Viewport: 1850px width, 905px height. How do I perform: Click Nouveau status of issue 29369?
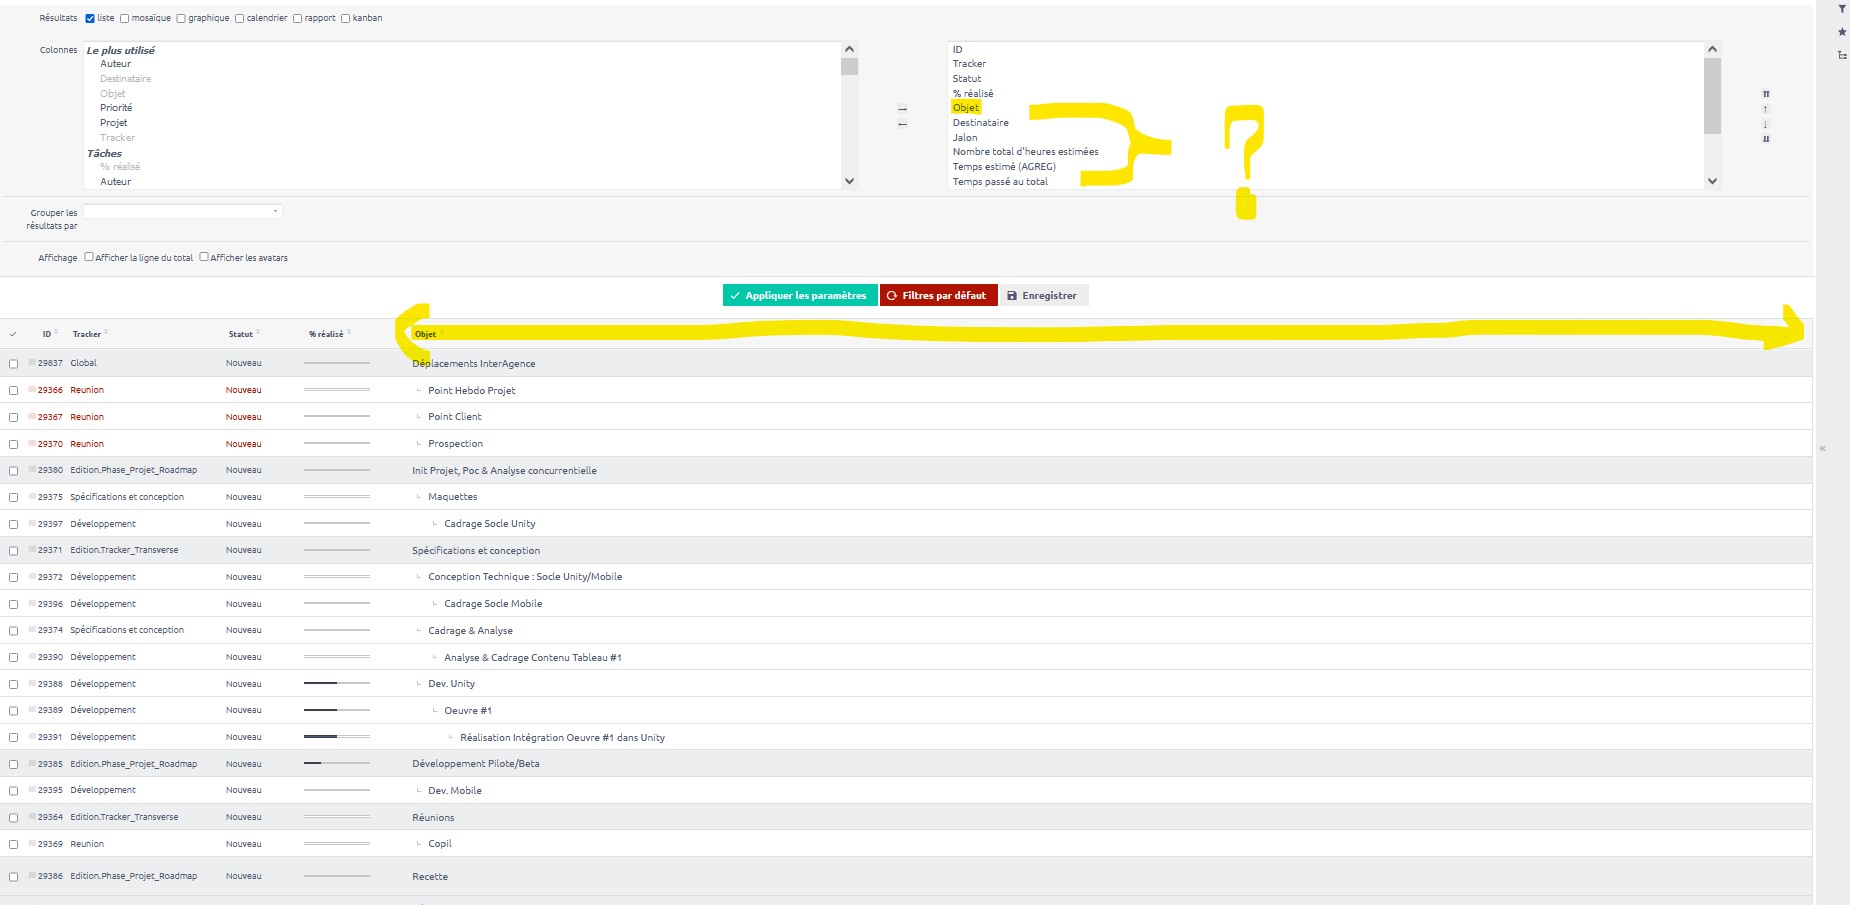[243, 844]
